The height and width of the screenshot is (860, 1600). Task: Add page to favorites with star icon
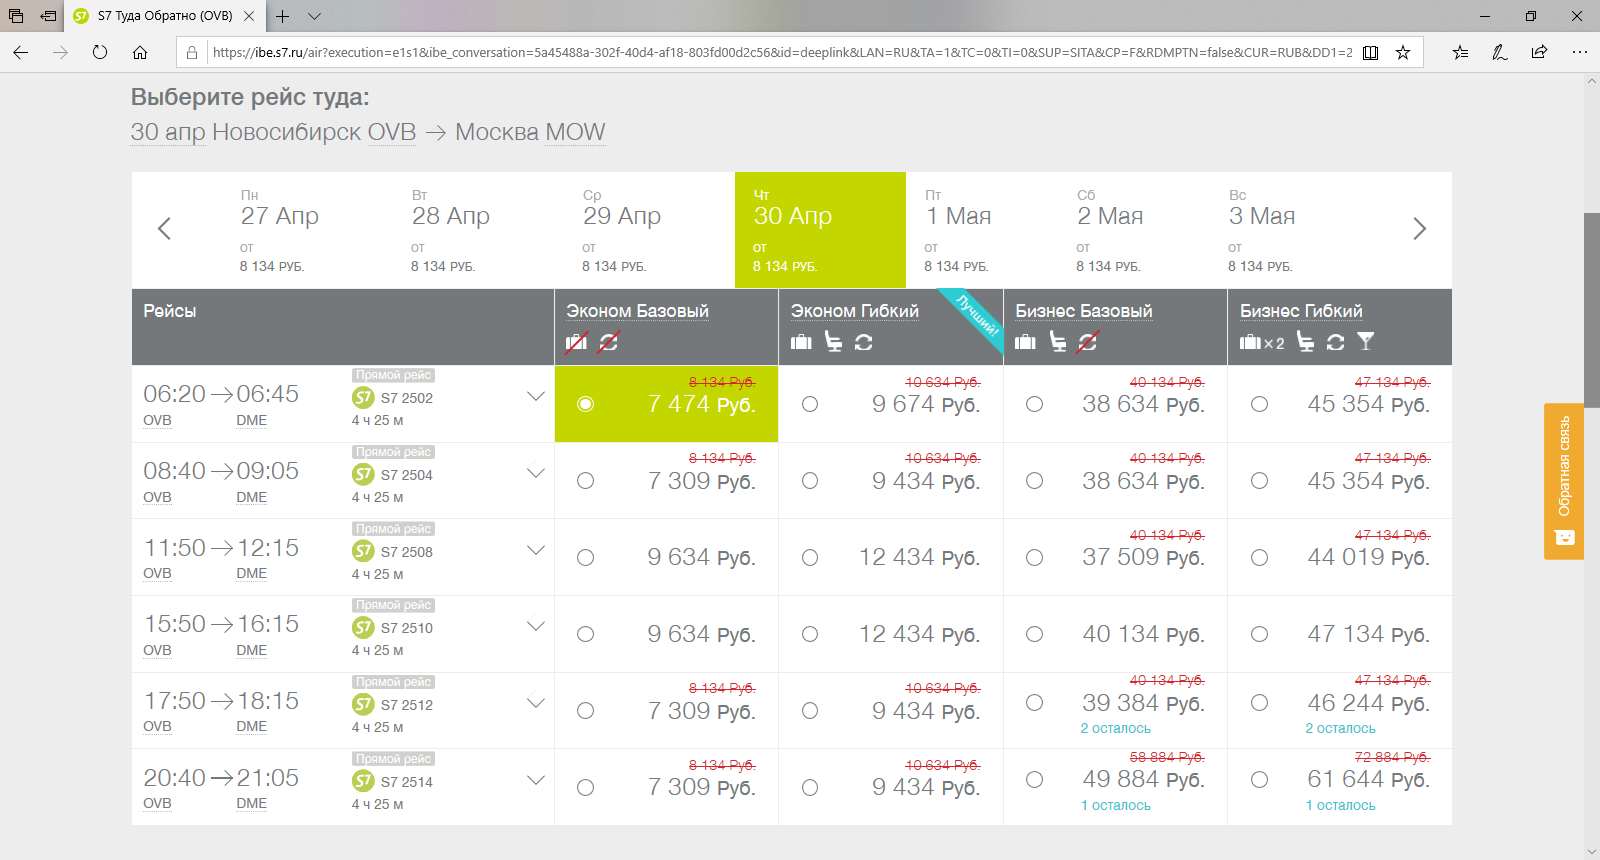pyautogui.click(x=1403, y=52)
